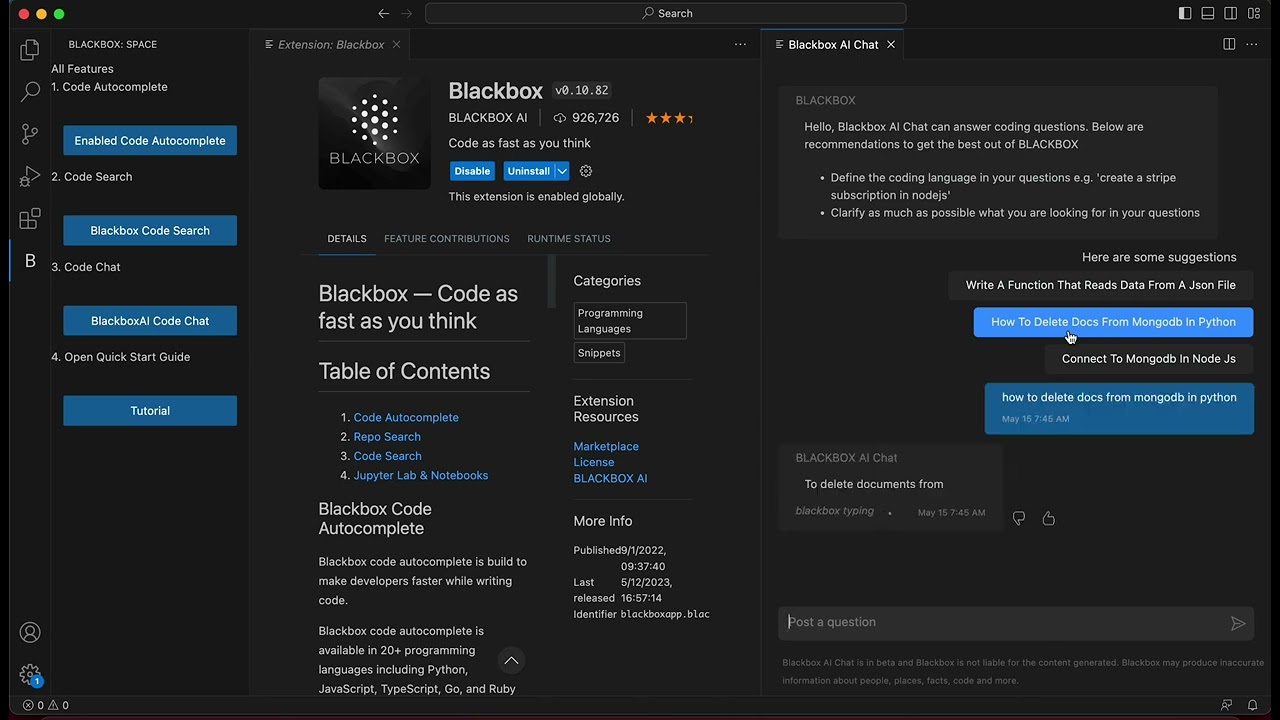Switch to the Feature Contributions tab

pyautogui.click(x=446, y=238)
